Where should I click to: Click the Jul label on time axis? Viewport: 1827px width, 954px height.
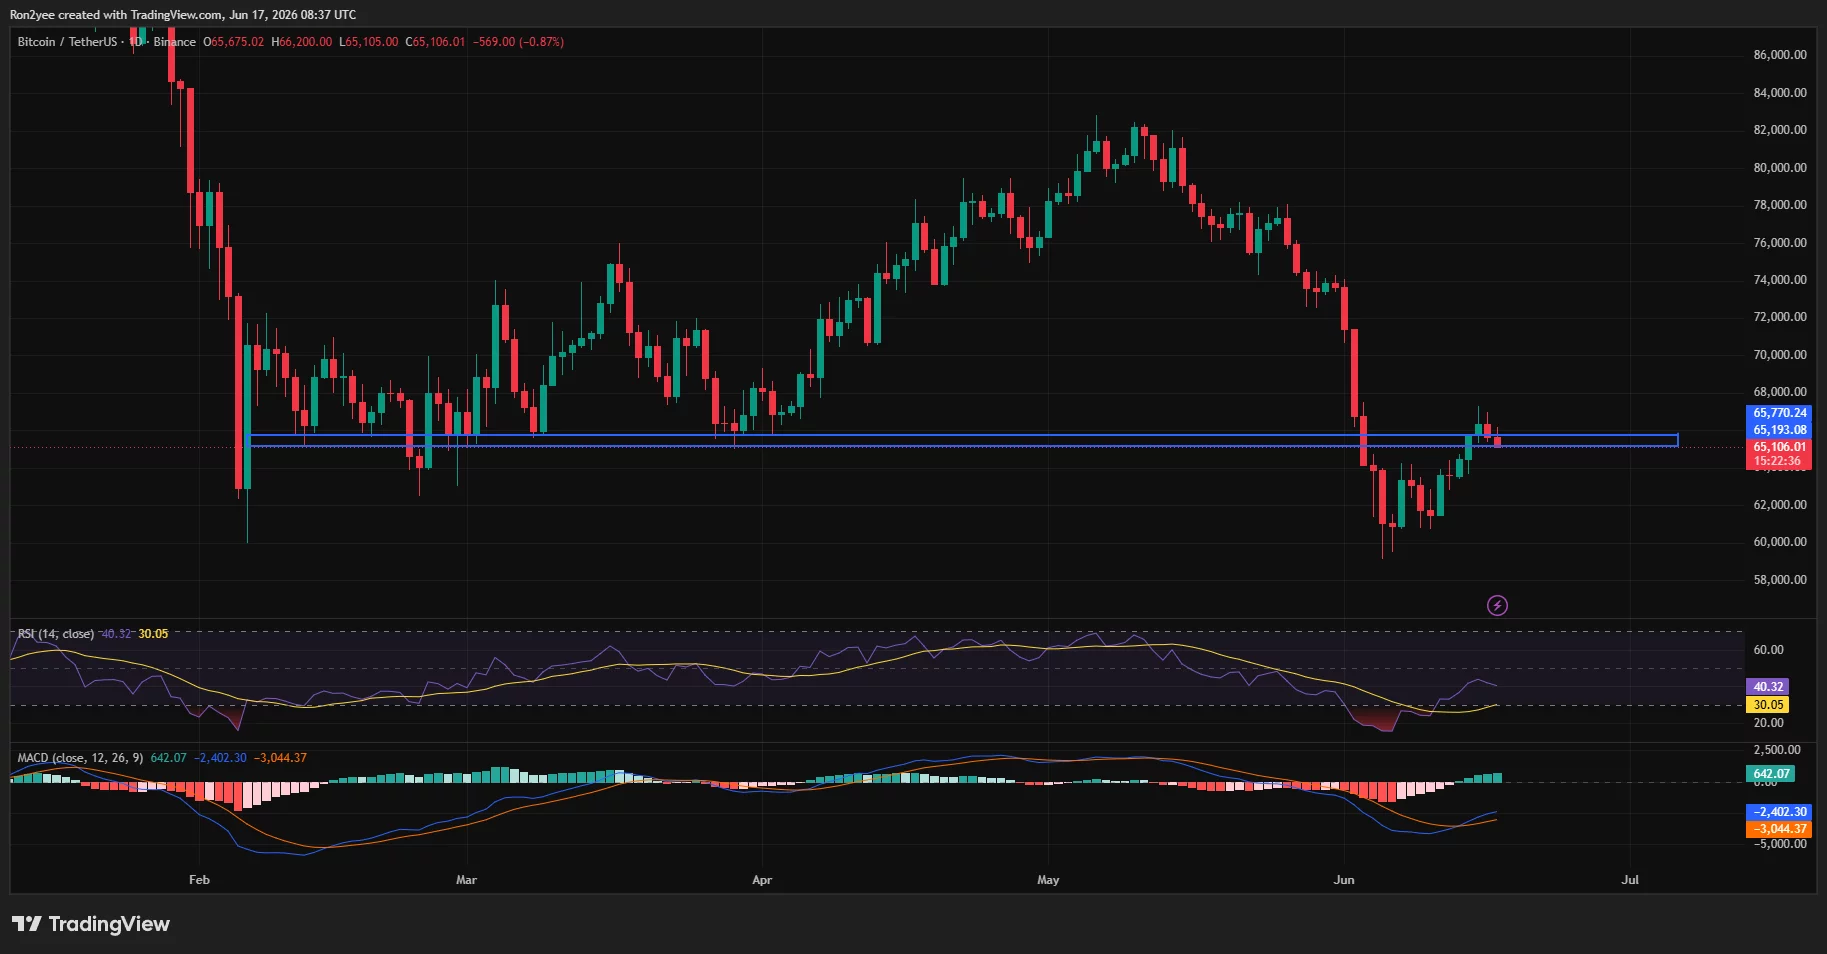tap(1630, 880)
